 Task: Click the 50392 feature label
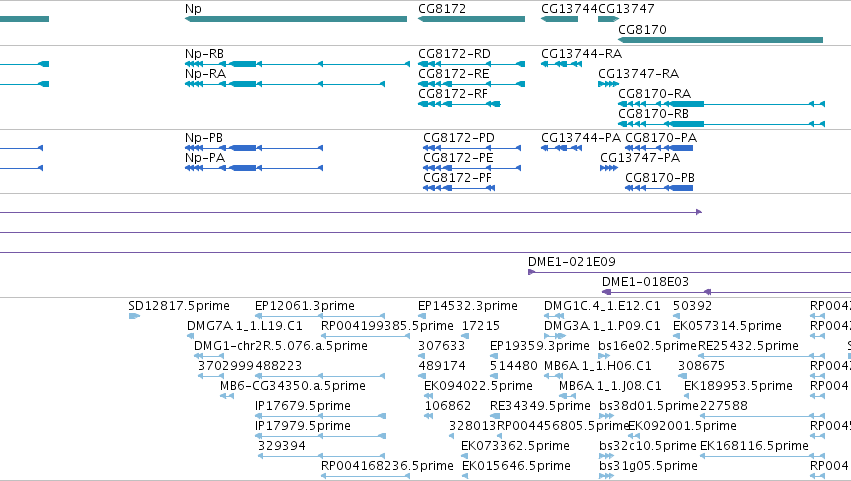[693, 306]
